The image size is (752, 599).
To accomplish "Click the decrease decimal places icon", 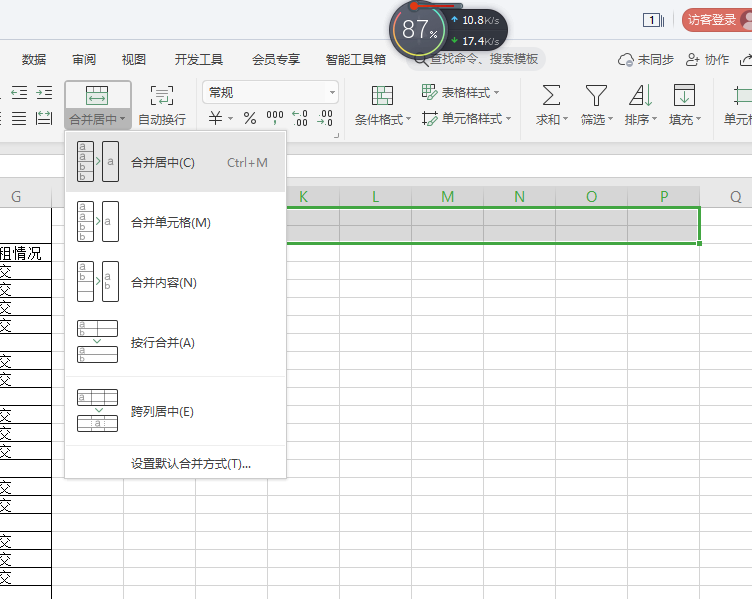I will [325, 117].
